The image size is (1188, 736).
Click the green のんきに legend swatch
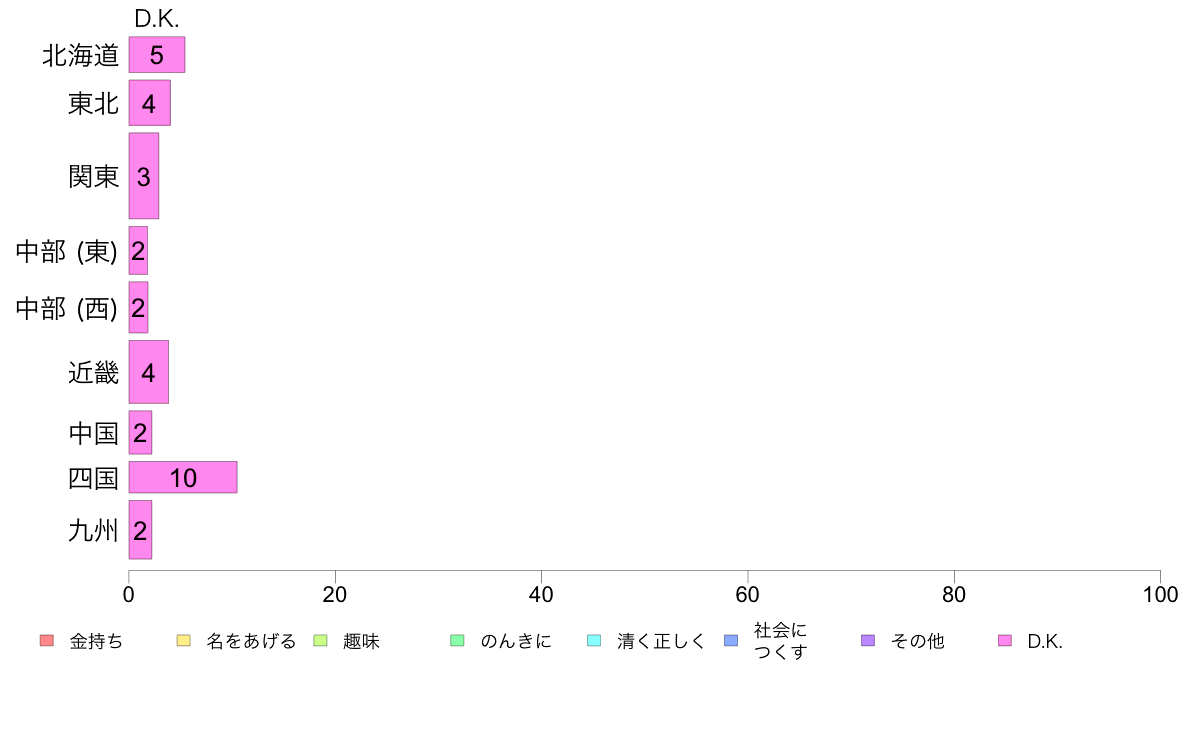click(x=458, y=640)
